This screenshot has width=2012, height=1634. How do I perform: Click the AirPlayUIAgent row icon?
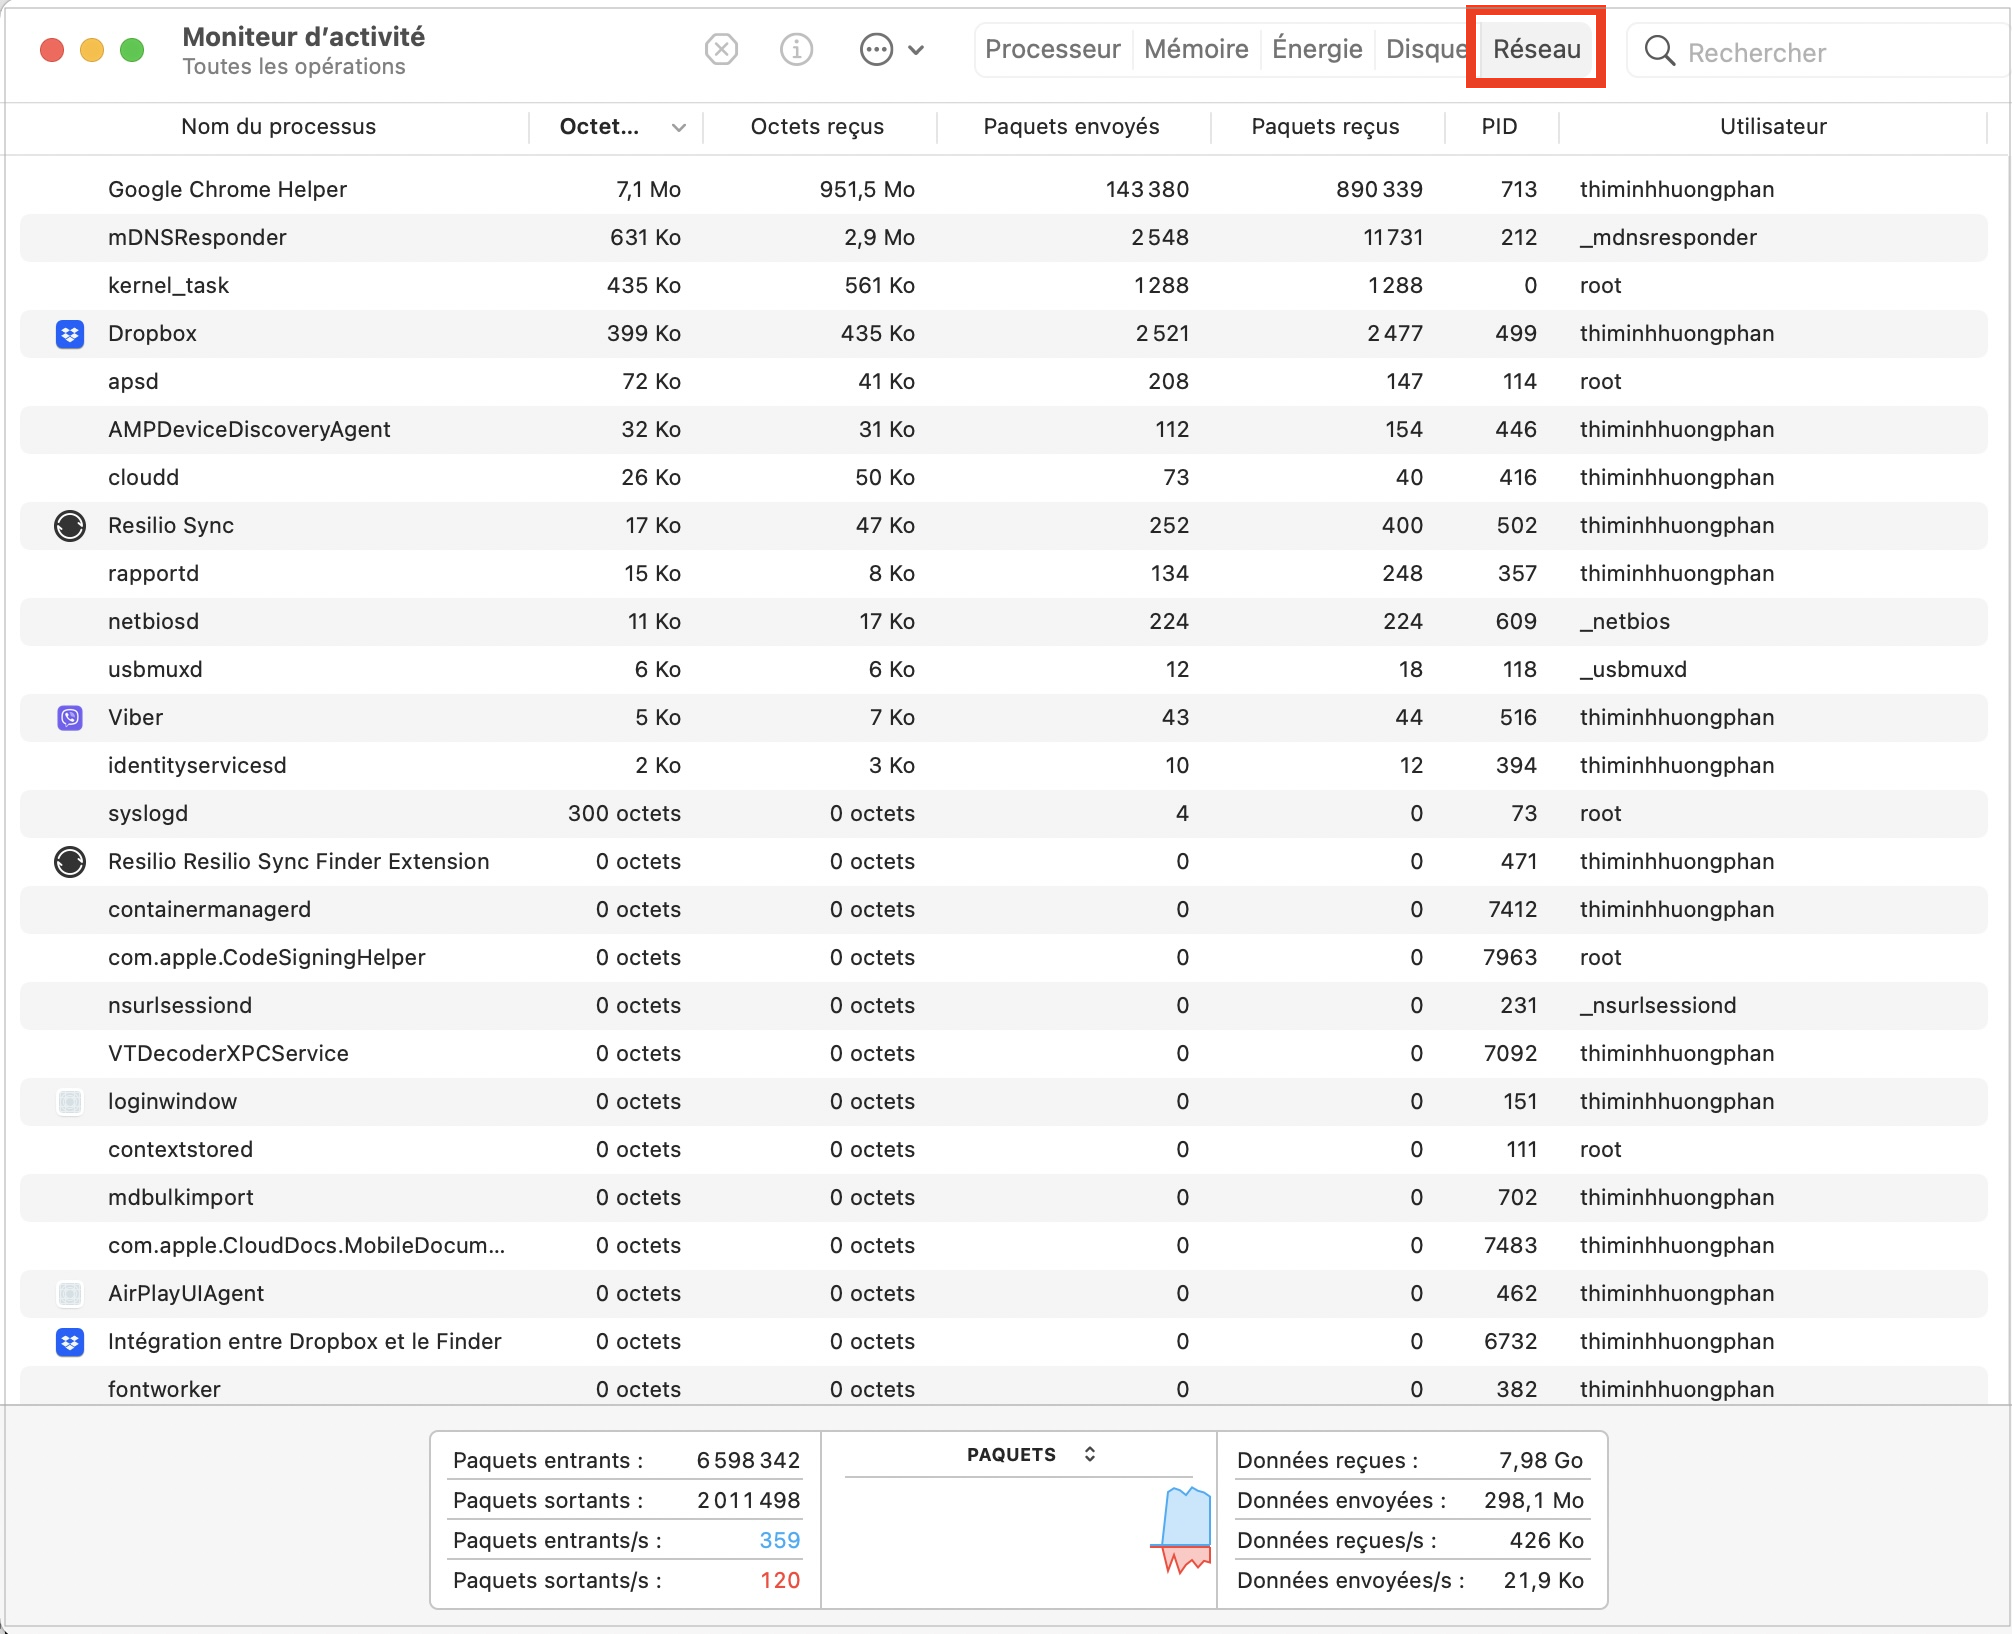70,1294
